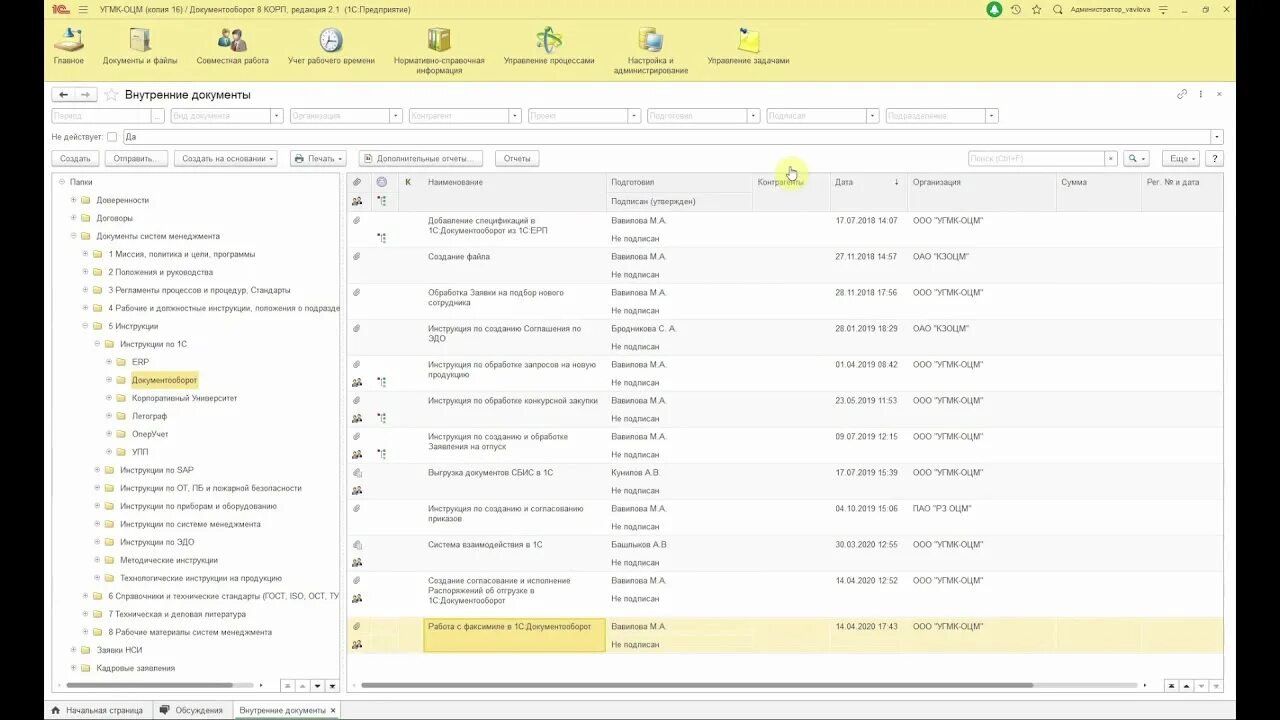Click the Создать button
The image size is (1280, 720).
click(75, 159)
